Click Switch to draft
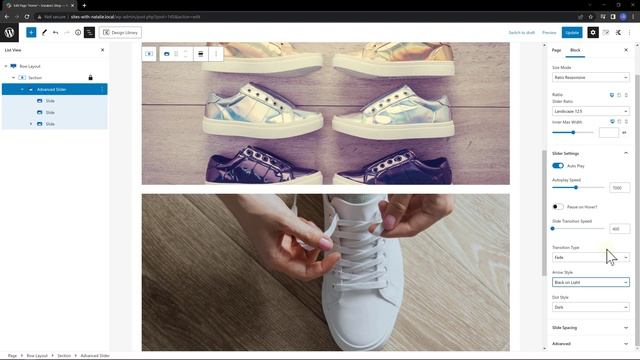 coord(522,32)
